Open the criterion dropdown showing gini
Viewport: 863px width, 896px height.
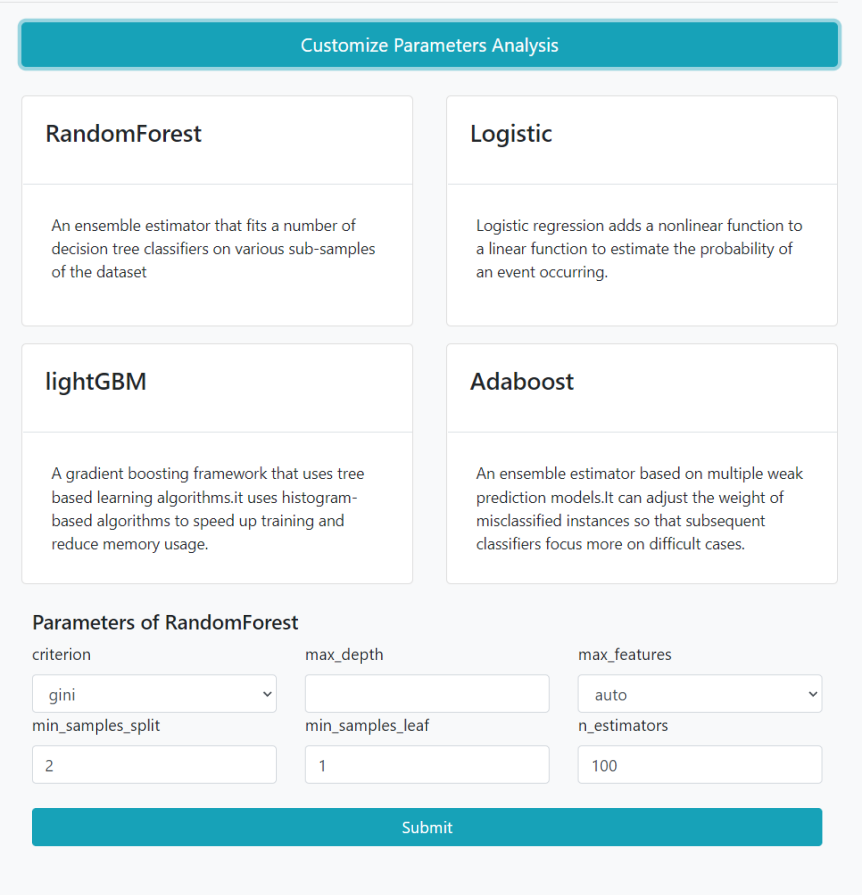coord(154,694)
